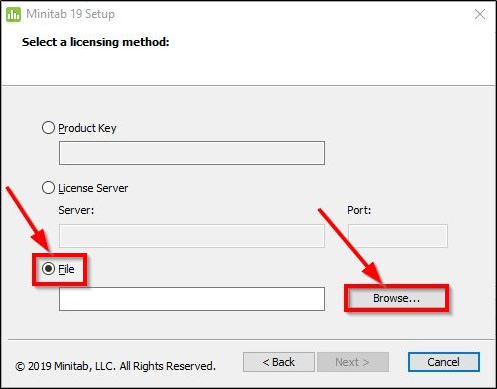The image size is (497, 389).
Task: Cancel the Minitab setup
Action: click(x=444, y=362)
